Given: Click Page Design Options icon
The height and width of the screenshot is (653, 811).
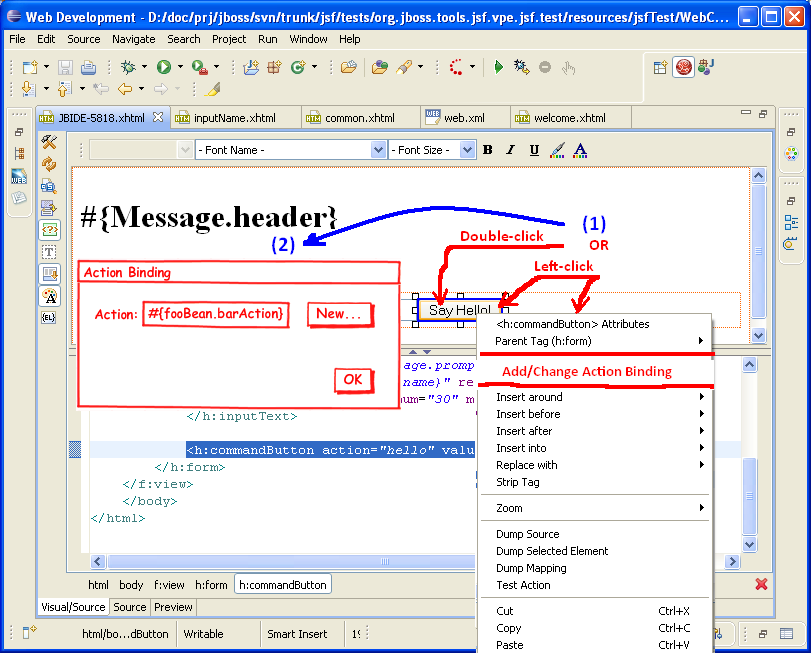Looking at the screenshot, I should tap(49, 186).
